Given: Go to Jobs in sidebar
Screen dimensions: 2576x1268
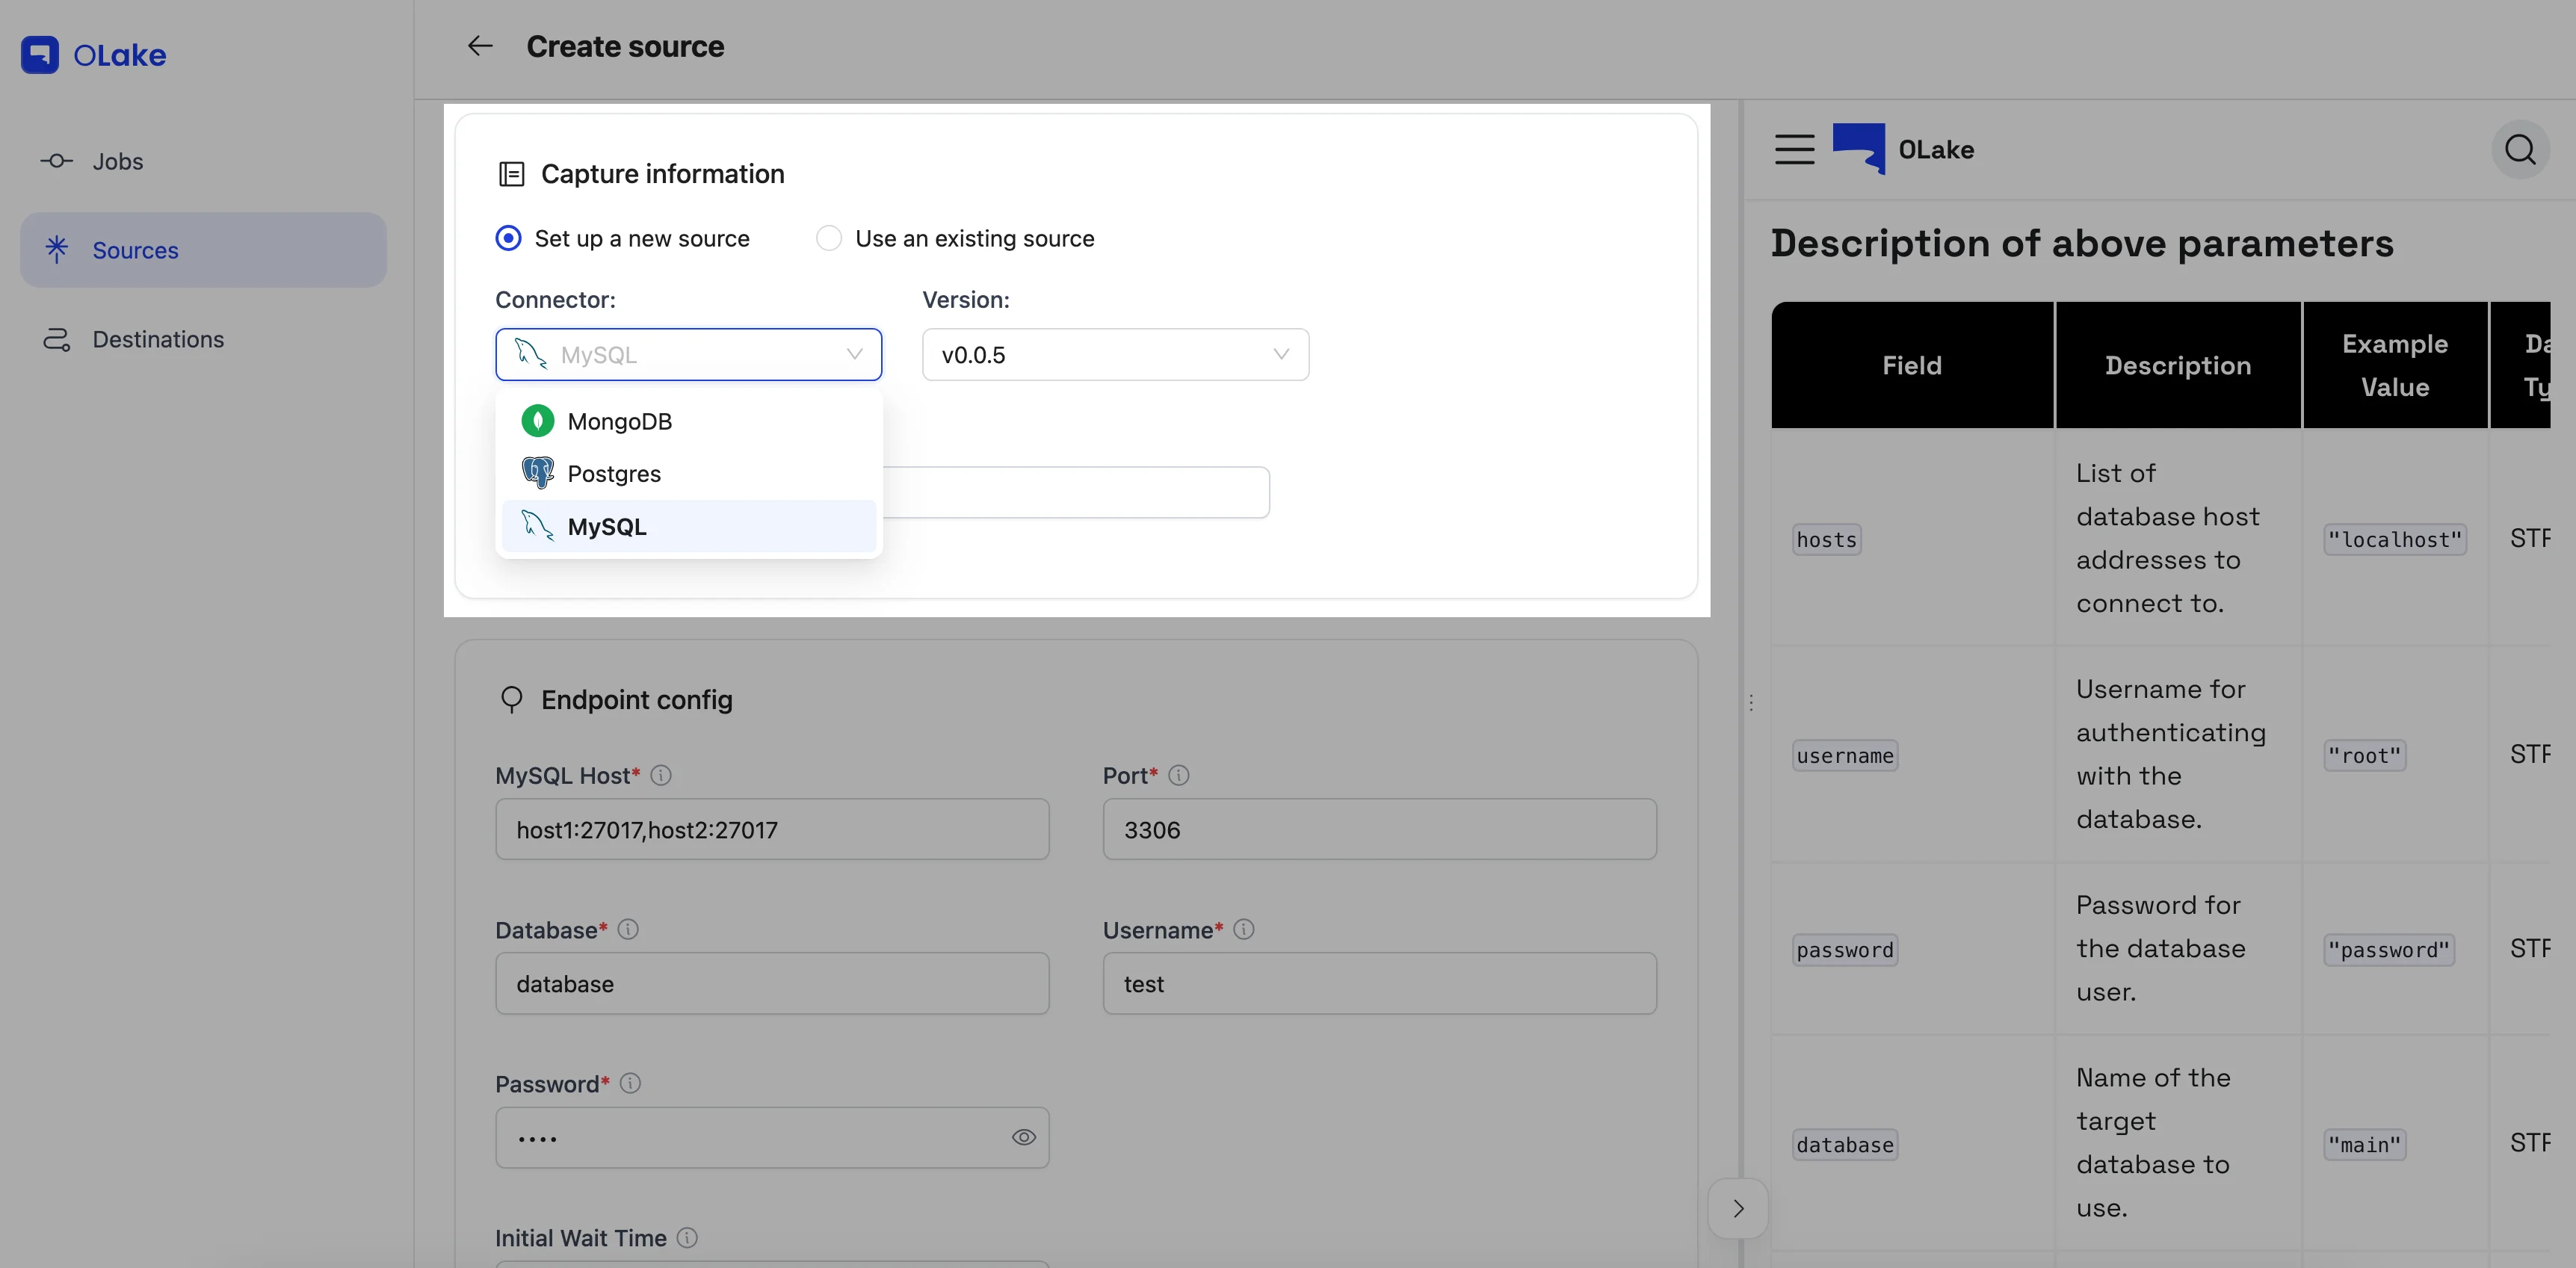Looking at the screenshot, I should (117, 161).
